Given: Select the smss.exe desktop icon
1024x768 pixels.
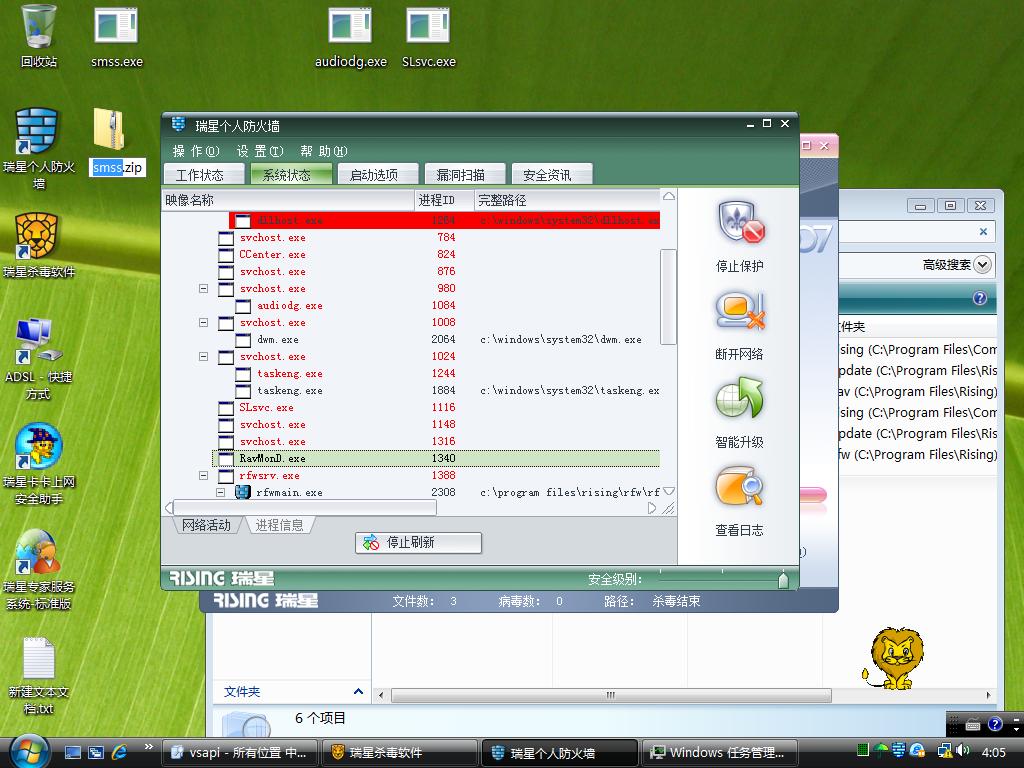Looking at the screenshot, I should click(117, 37).
